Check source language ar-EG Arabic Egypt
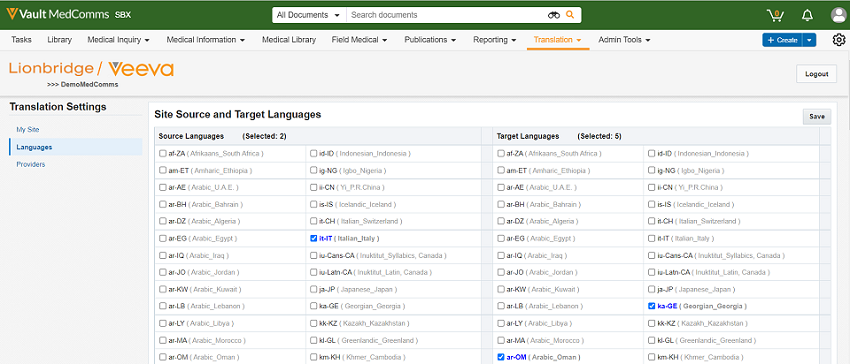This screenshot has height=364, width=850. click(x=163, y=238)
